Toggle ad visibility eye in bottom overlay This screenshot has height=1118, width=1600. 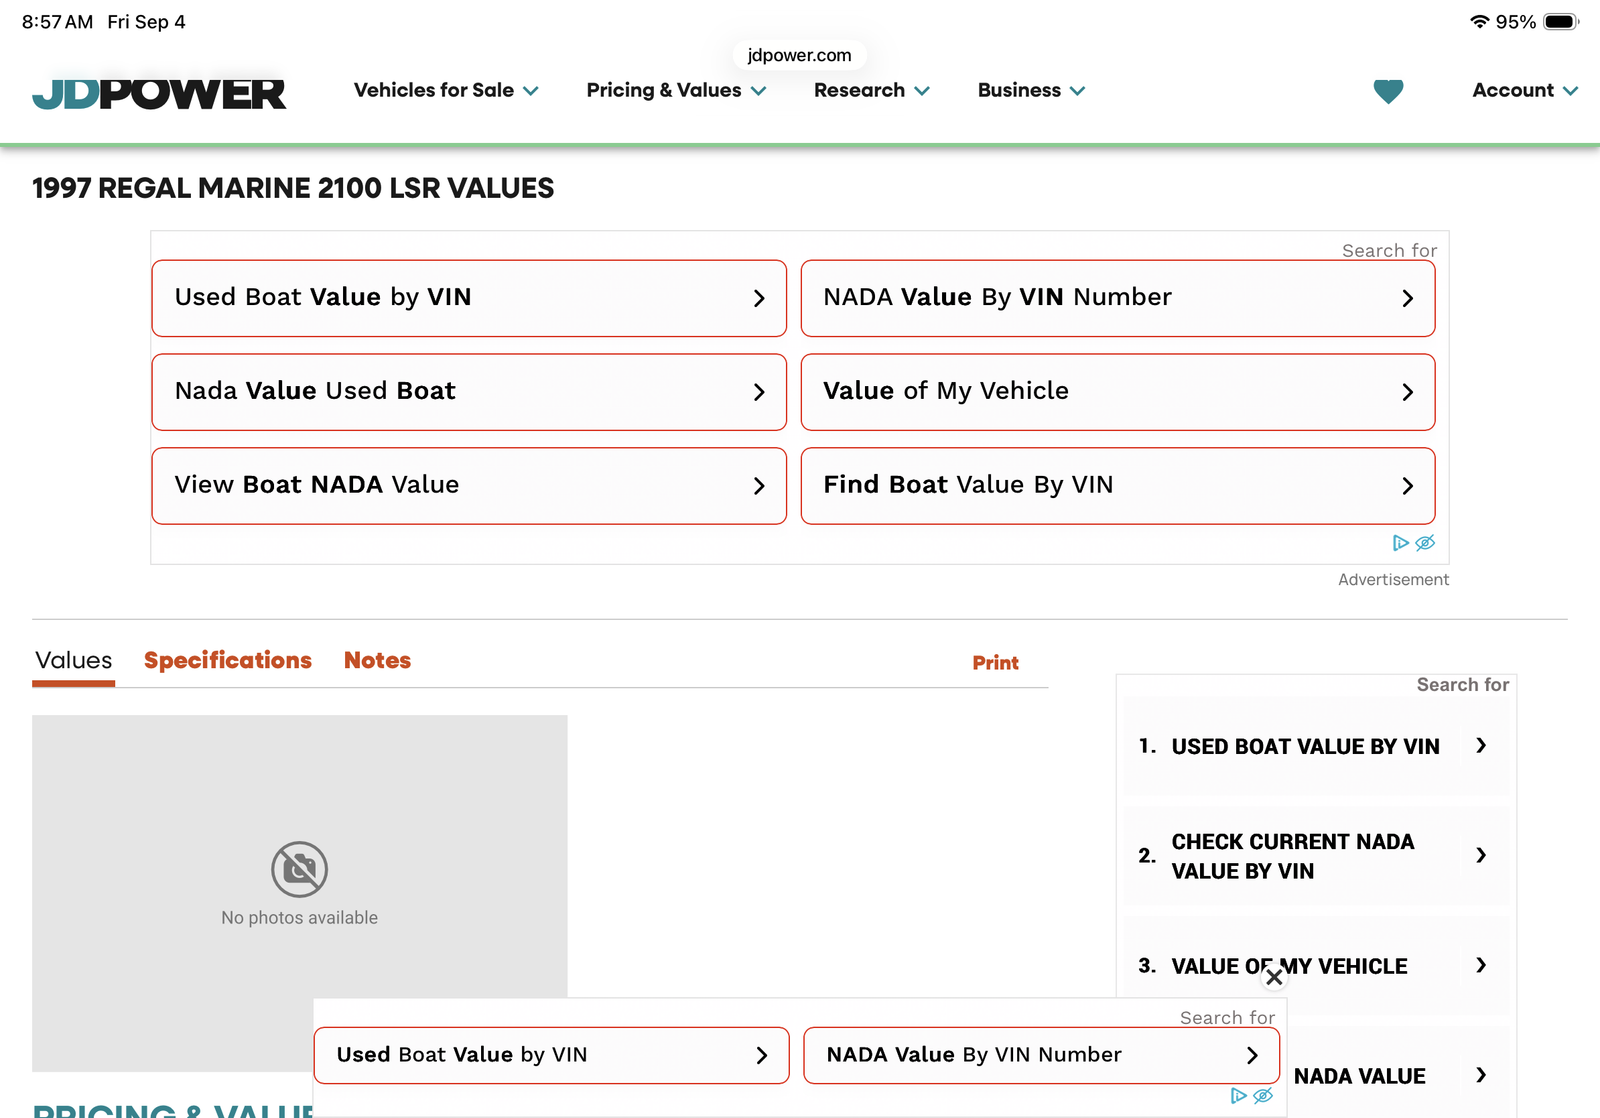click(1263, 1096)
